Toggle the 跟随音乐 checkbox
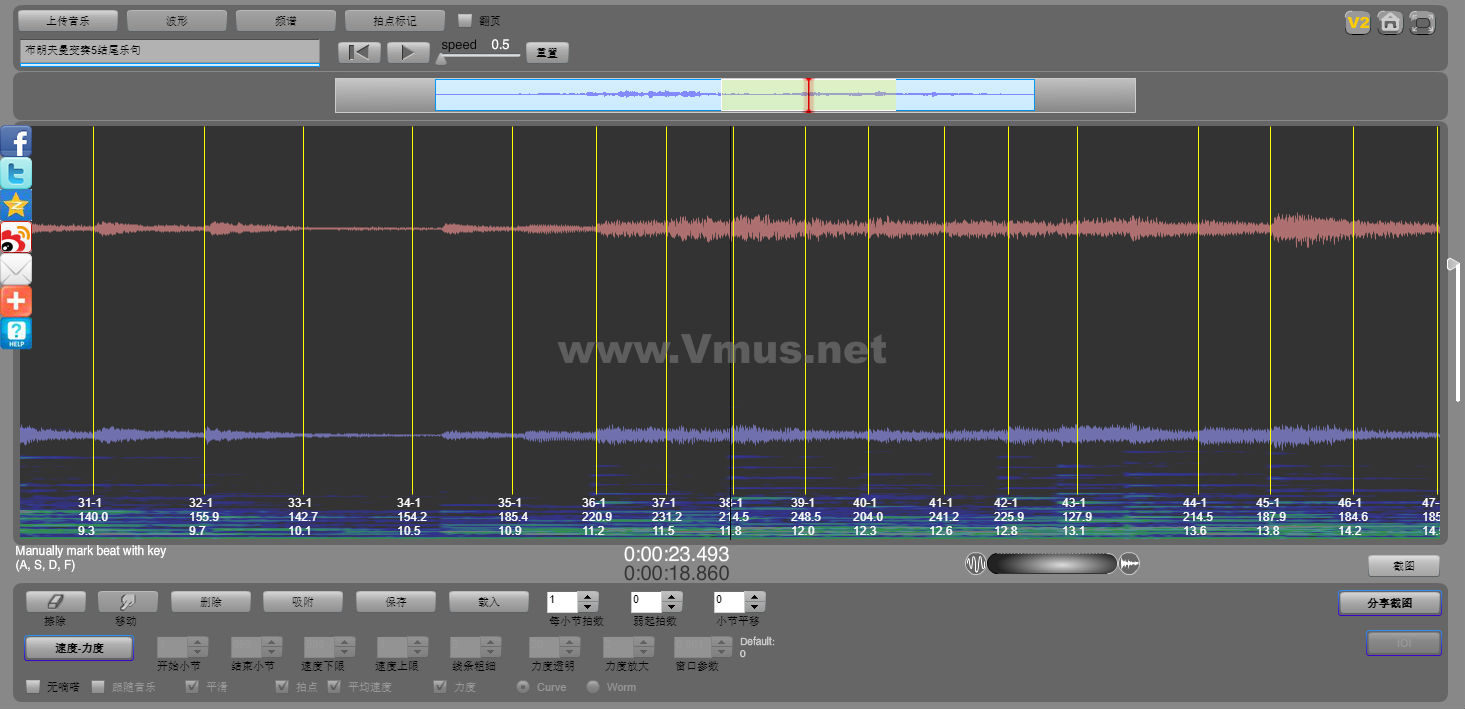This screenshot has height=709, width=1465. pyautogui.click(x=98, y=687)
